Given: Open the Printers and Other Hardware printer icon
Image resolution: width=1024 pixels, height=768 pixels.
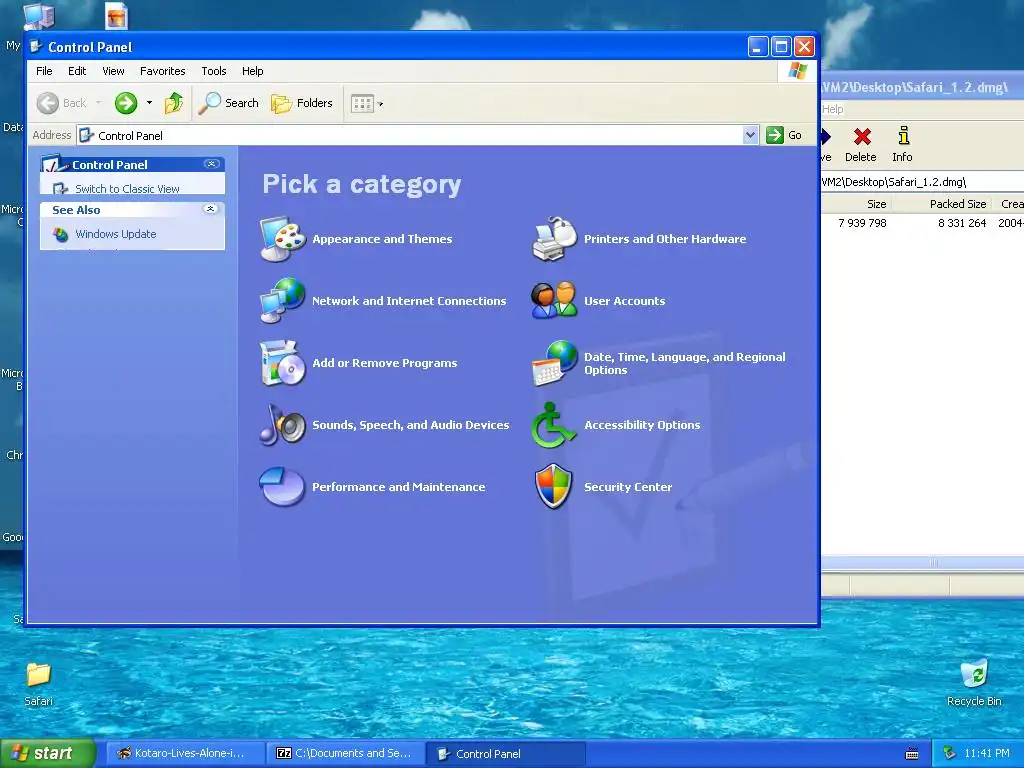Looking at the screenshot, I should pyautogui.click(x=554, y=239).
